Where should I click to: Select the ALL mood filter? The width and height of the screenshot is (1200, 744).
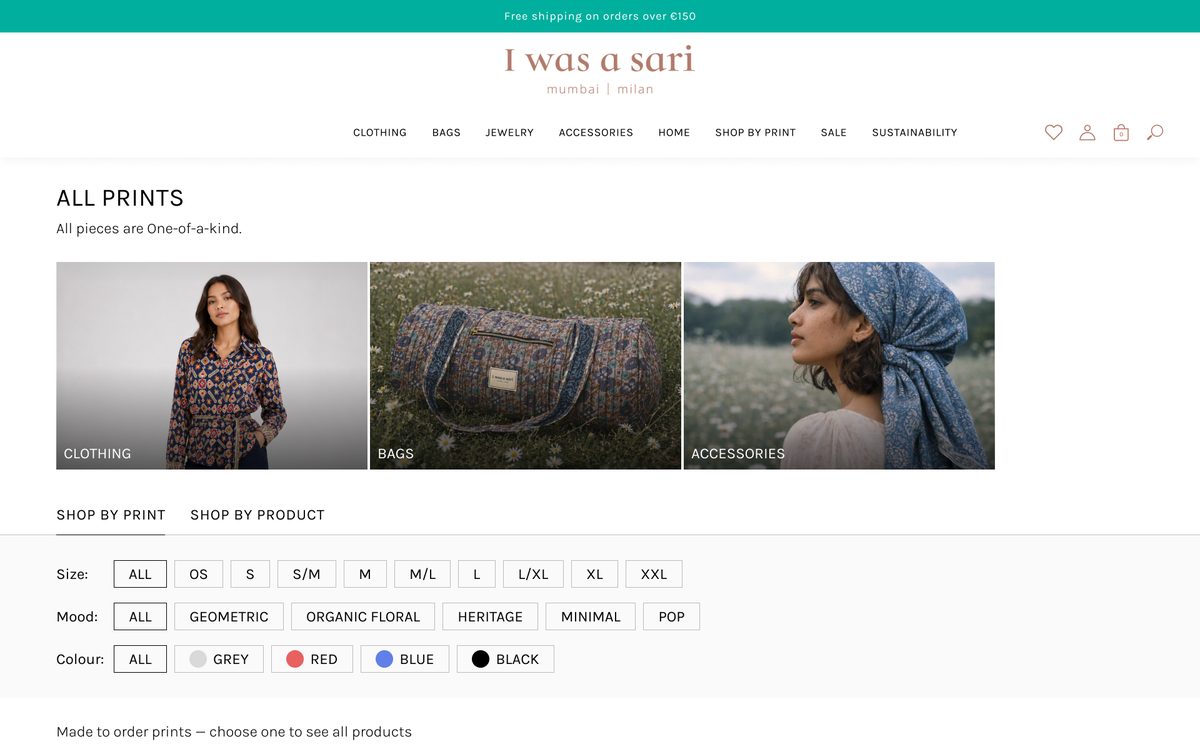tap(140, 617)
